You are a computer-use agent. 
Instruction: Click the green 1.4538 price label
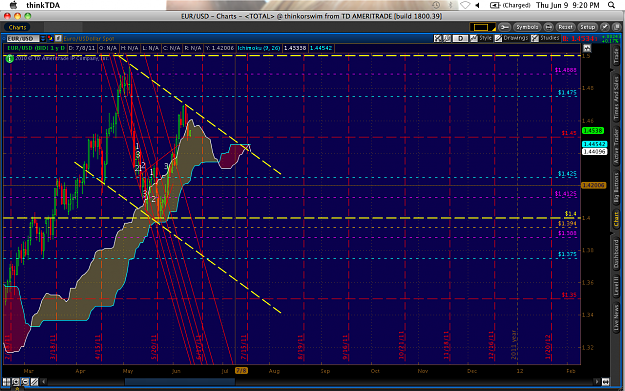tap(593, 131)
